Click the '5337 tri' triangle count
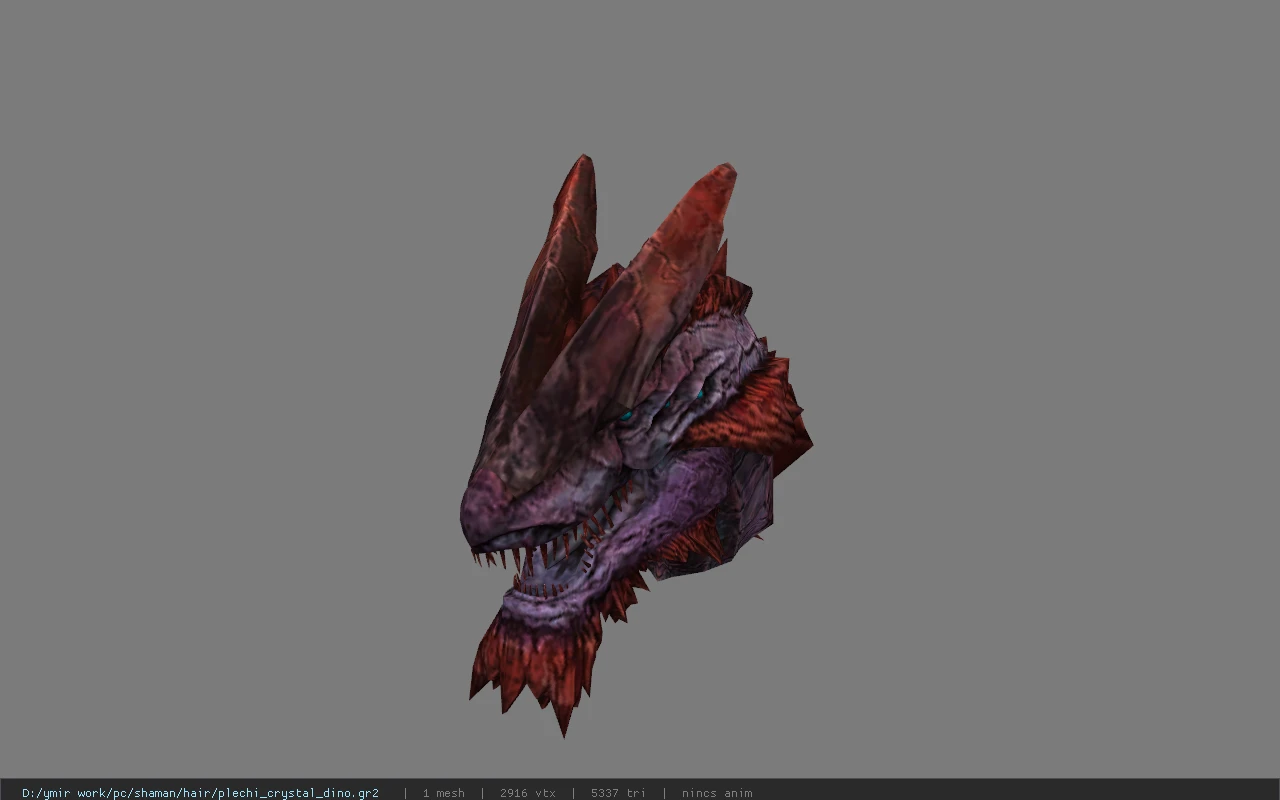 (x=618, y=793)
